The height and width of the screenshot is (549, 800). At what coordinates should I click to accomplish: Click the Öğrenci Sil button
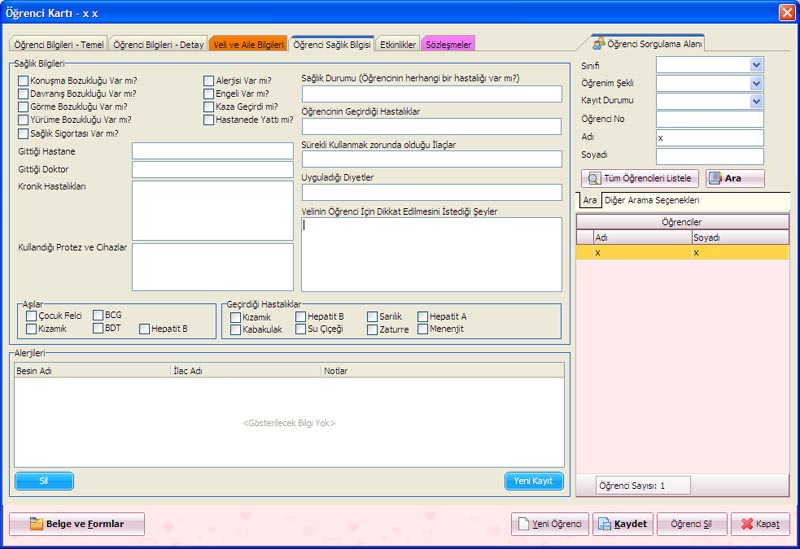click(691, 524)
